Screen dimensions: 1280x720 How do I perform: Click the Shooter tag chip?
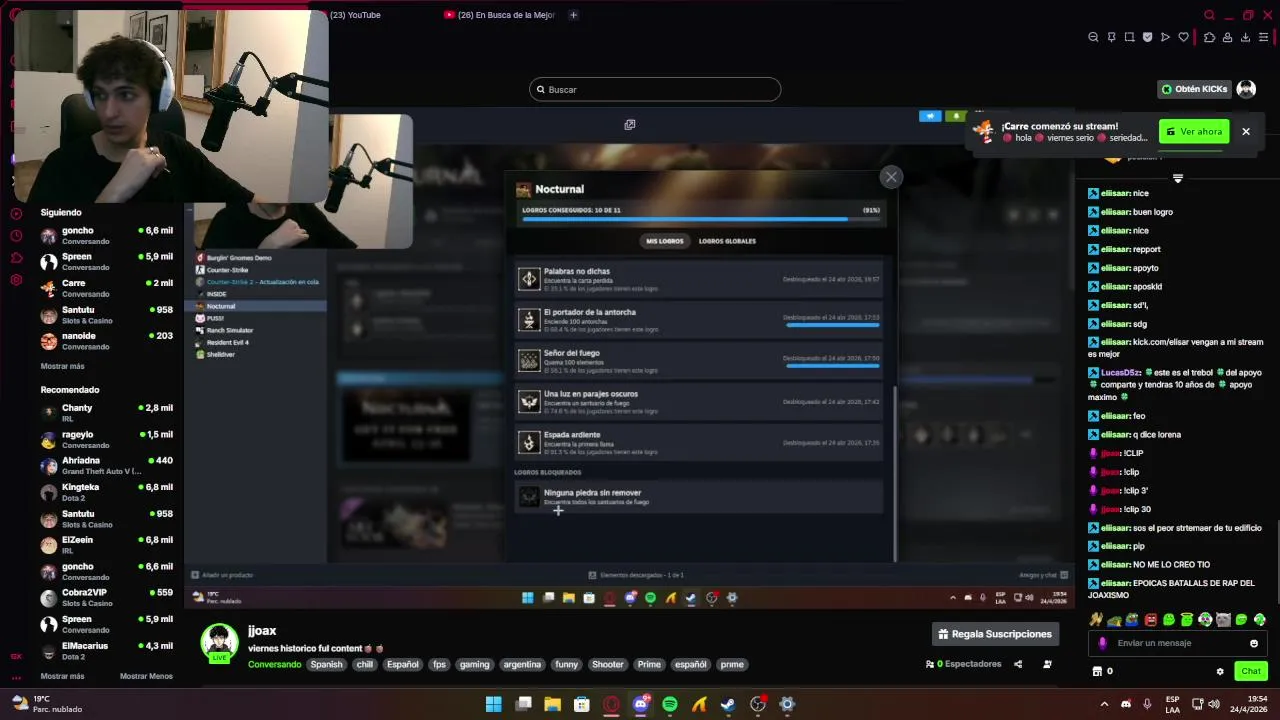tap(607, 664)
